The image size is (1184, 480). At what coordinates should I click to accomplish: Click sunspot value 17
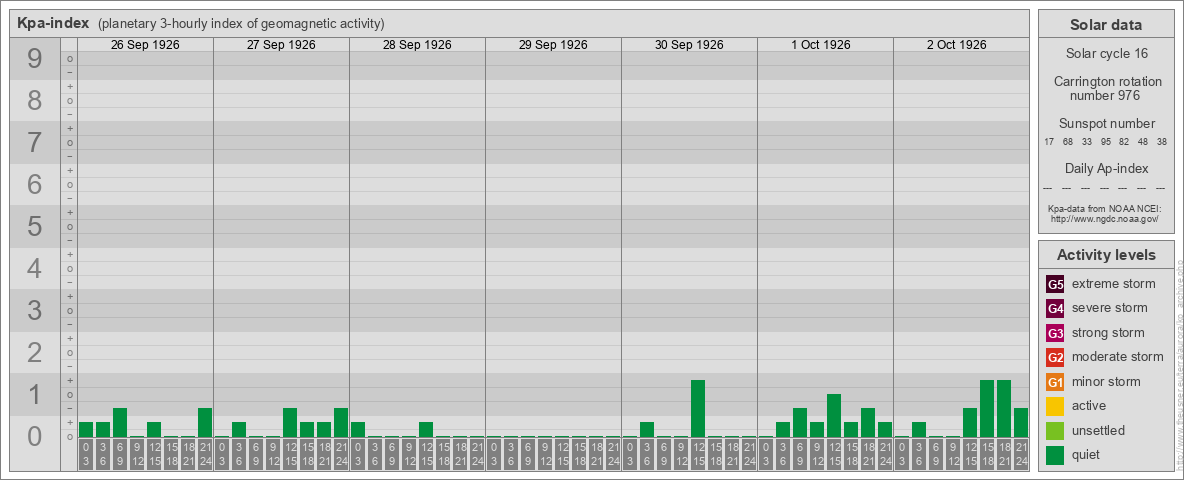tap(1049, 142)
